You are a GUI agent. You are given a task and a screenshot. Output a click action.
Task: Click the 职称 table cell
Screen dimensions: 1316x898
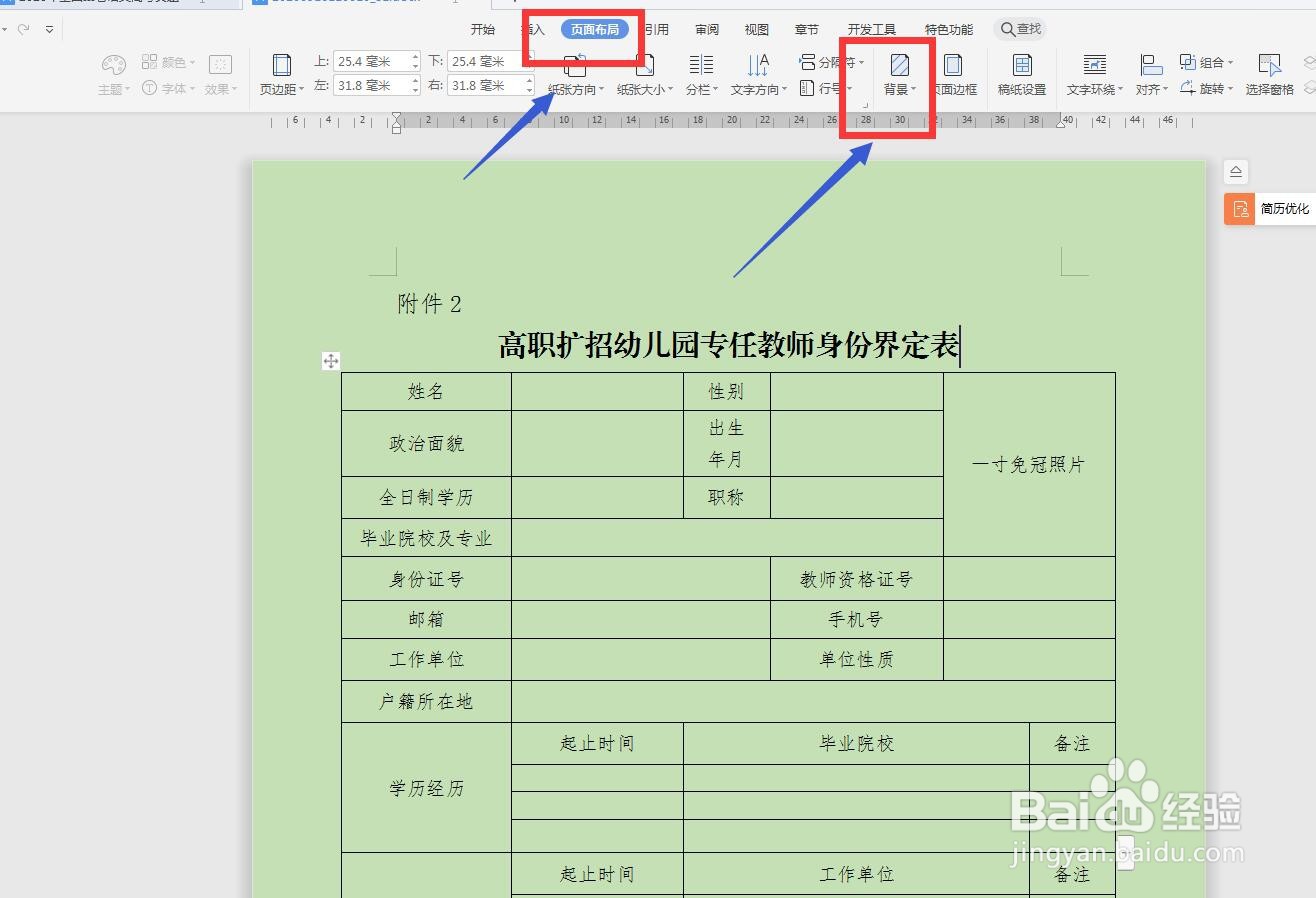coord(727,497)
